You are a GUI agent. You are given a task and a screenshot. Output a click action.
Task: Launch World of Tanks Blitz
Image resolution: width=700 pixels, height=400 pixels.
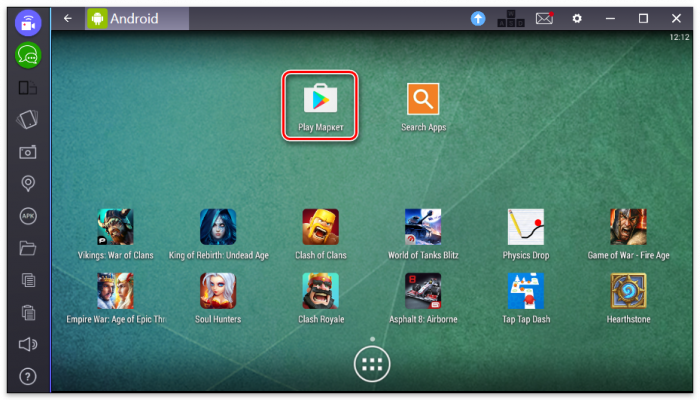(423, 227)
